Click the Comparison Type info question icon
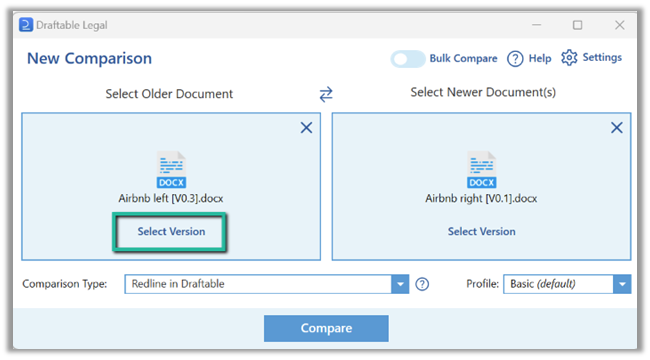650x360 pixels. point(422,284)
